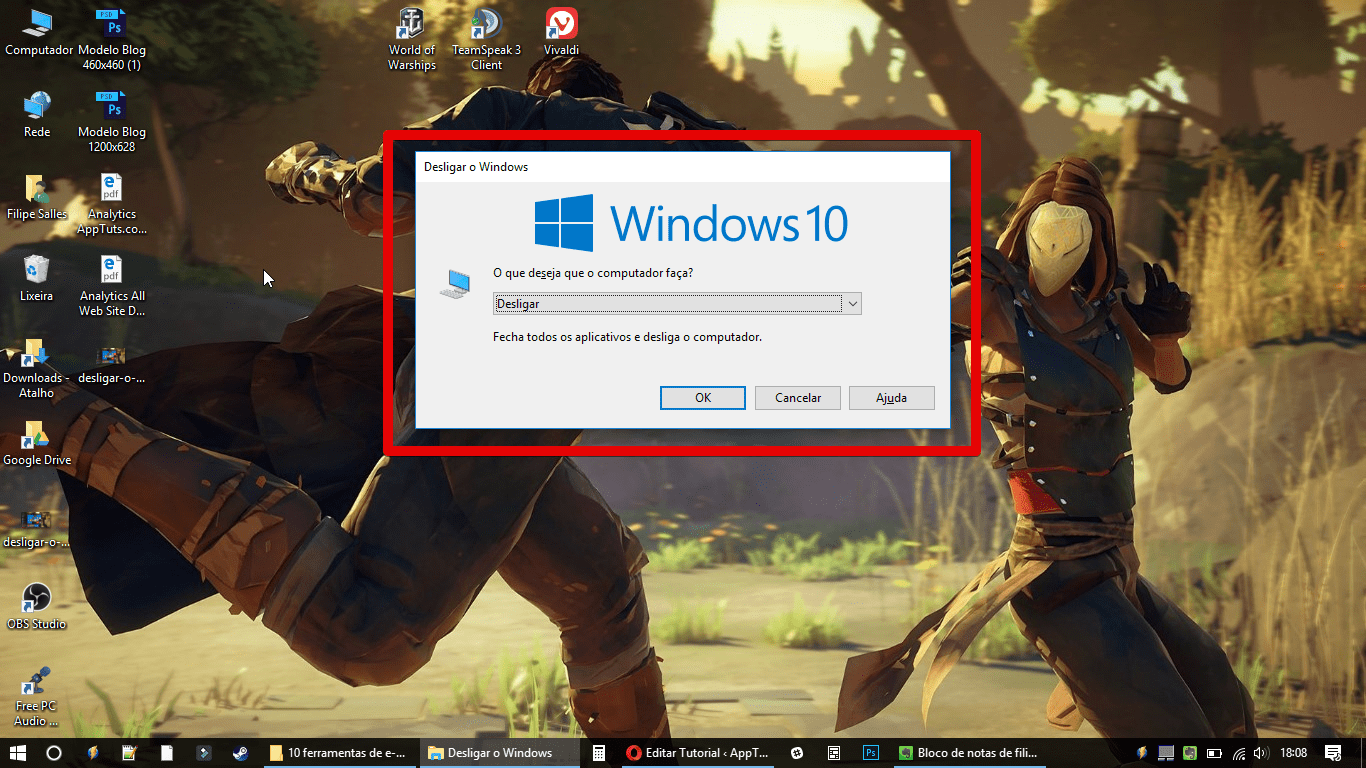The height and width of the screenshot is (768, 1366).
Task: Launch World of Warships from desktop
Action: pos(412,39)
